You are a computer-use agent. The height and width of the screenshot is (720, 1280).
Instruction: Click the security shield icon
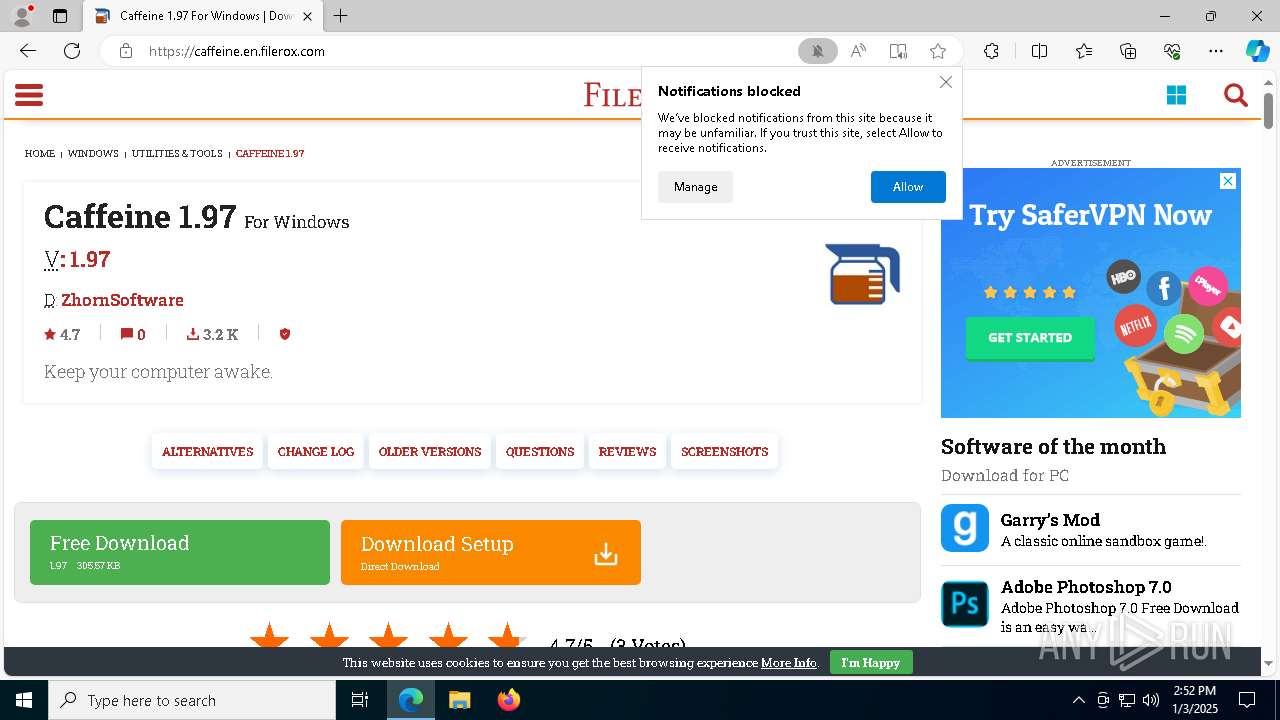(285, 334)
